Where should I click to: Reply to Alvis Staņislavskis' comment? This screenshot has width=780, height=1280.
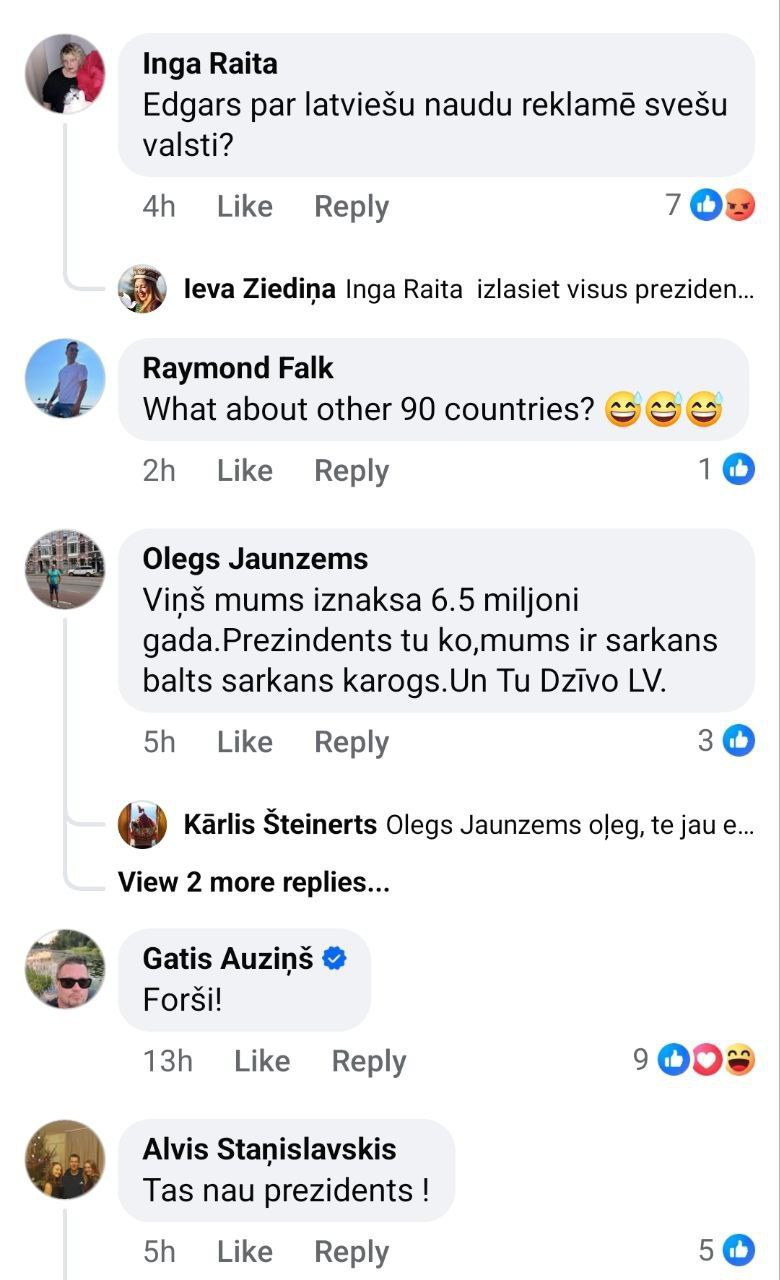tap(351, 1251)
